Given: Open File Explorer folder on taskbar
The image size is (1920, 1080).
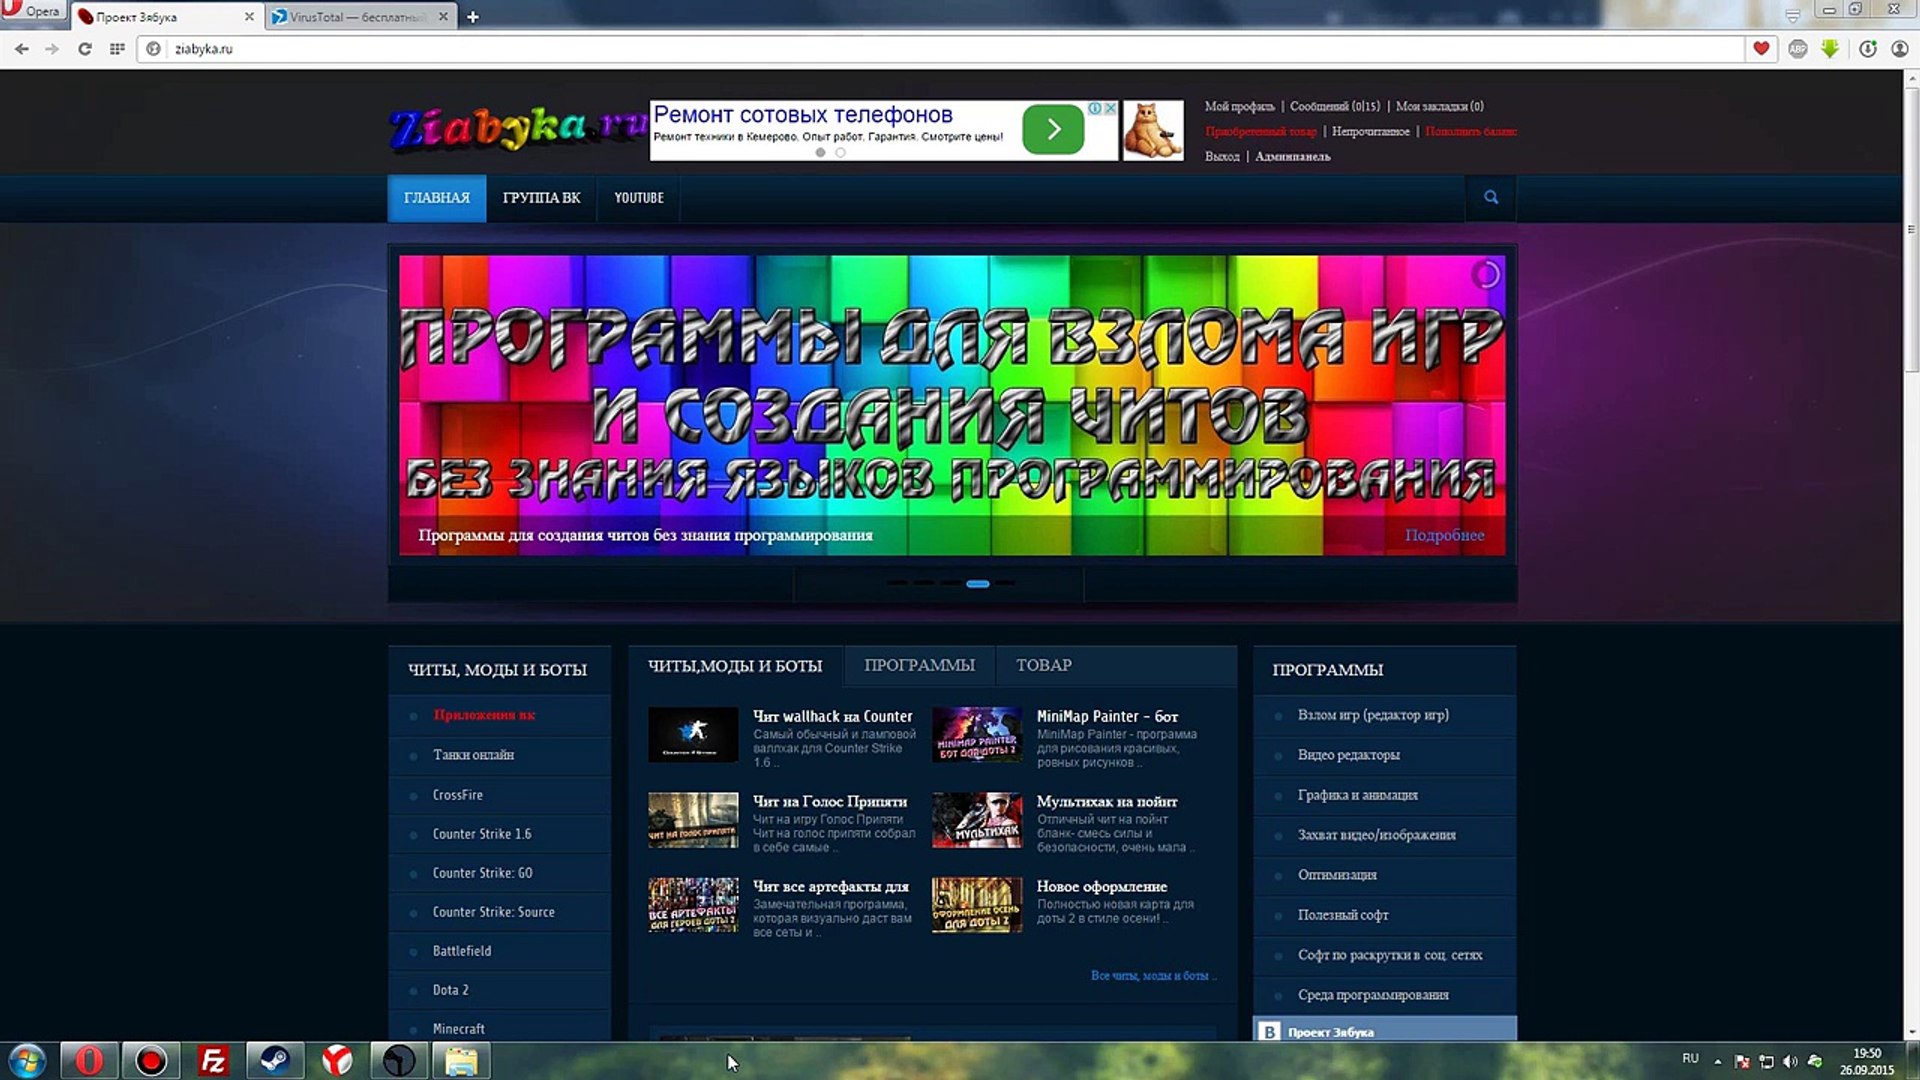Looking at the screenshot, I should [461, 1060].
